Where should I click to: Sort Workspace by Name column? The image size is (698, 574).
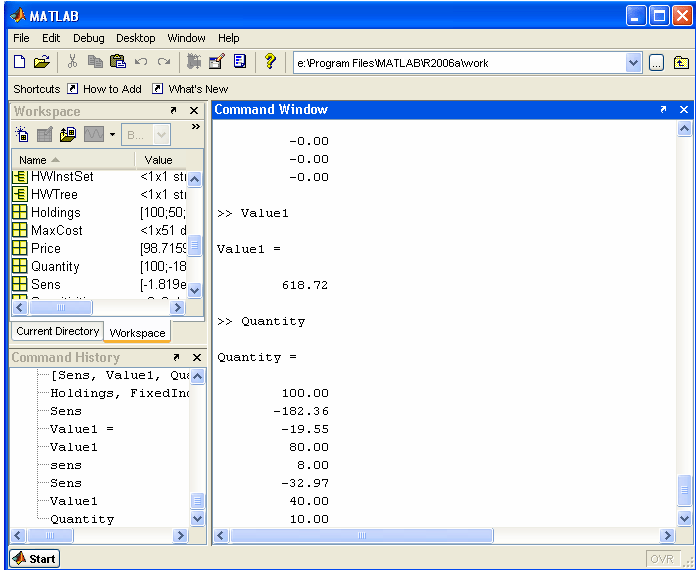pos(73,160)
